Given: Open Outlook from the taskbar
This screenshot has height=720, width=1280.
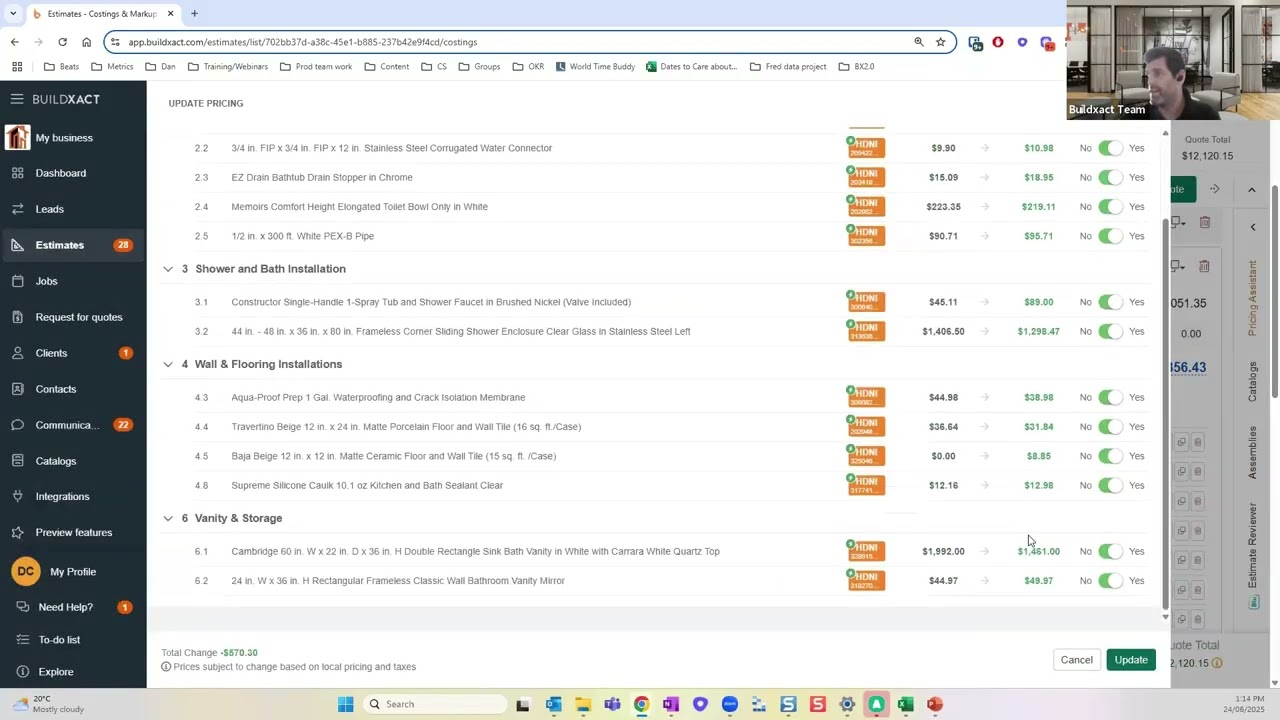Looking at the screenshot, I should point(553,704).
